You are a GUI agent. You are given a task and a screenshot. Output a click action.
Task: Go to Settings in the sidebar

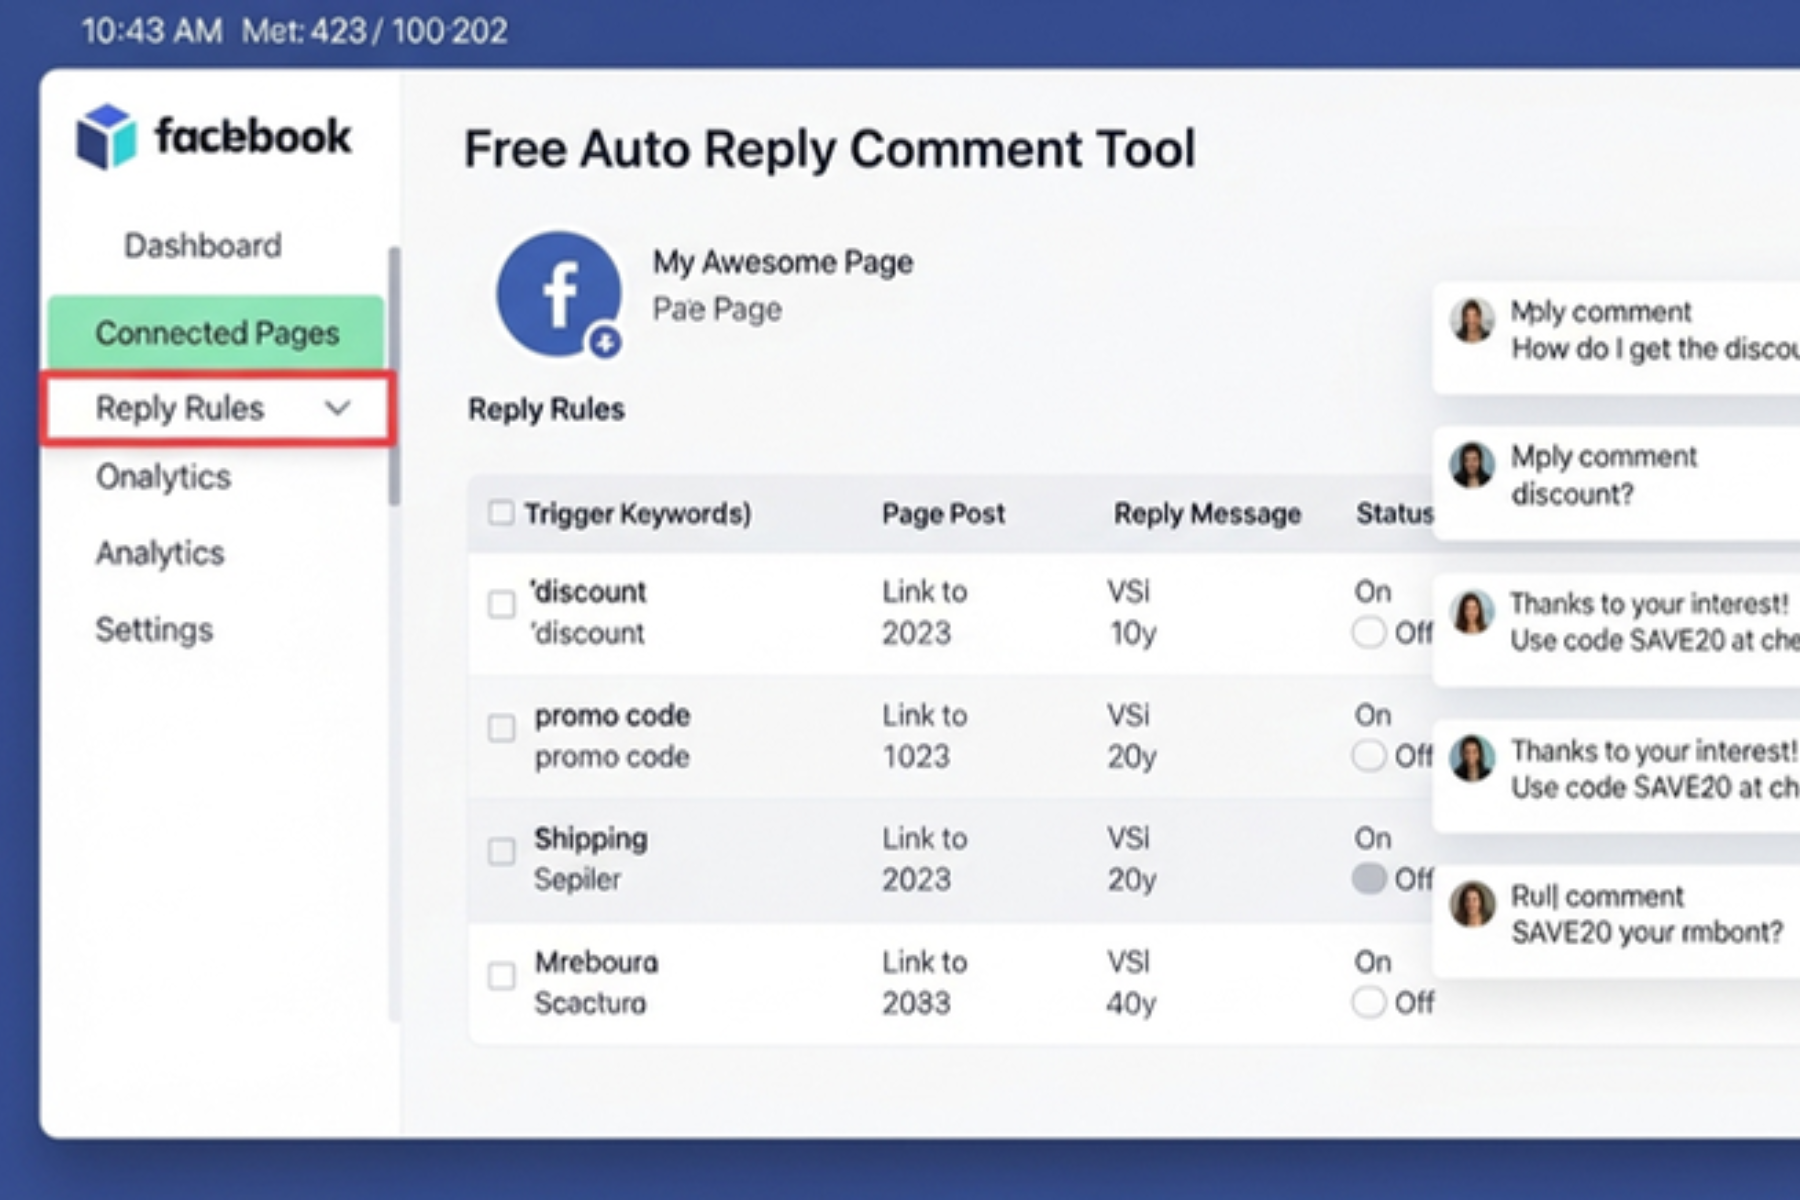154,629
